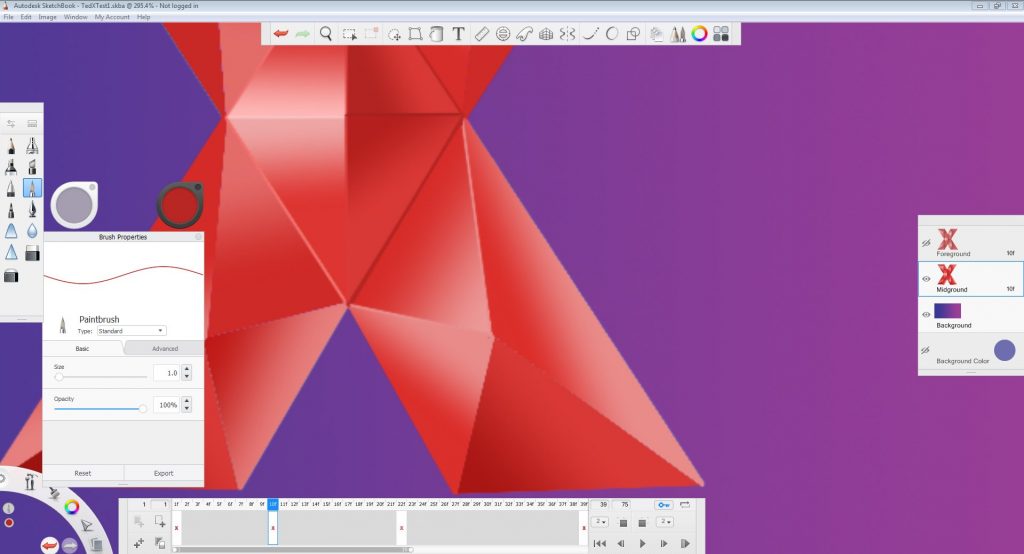
Task: Redo with the green arrow in top toolbar
Action: pos(302,34)
